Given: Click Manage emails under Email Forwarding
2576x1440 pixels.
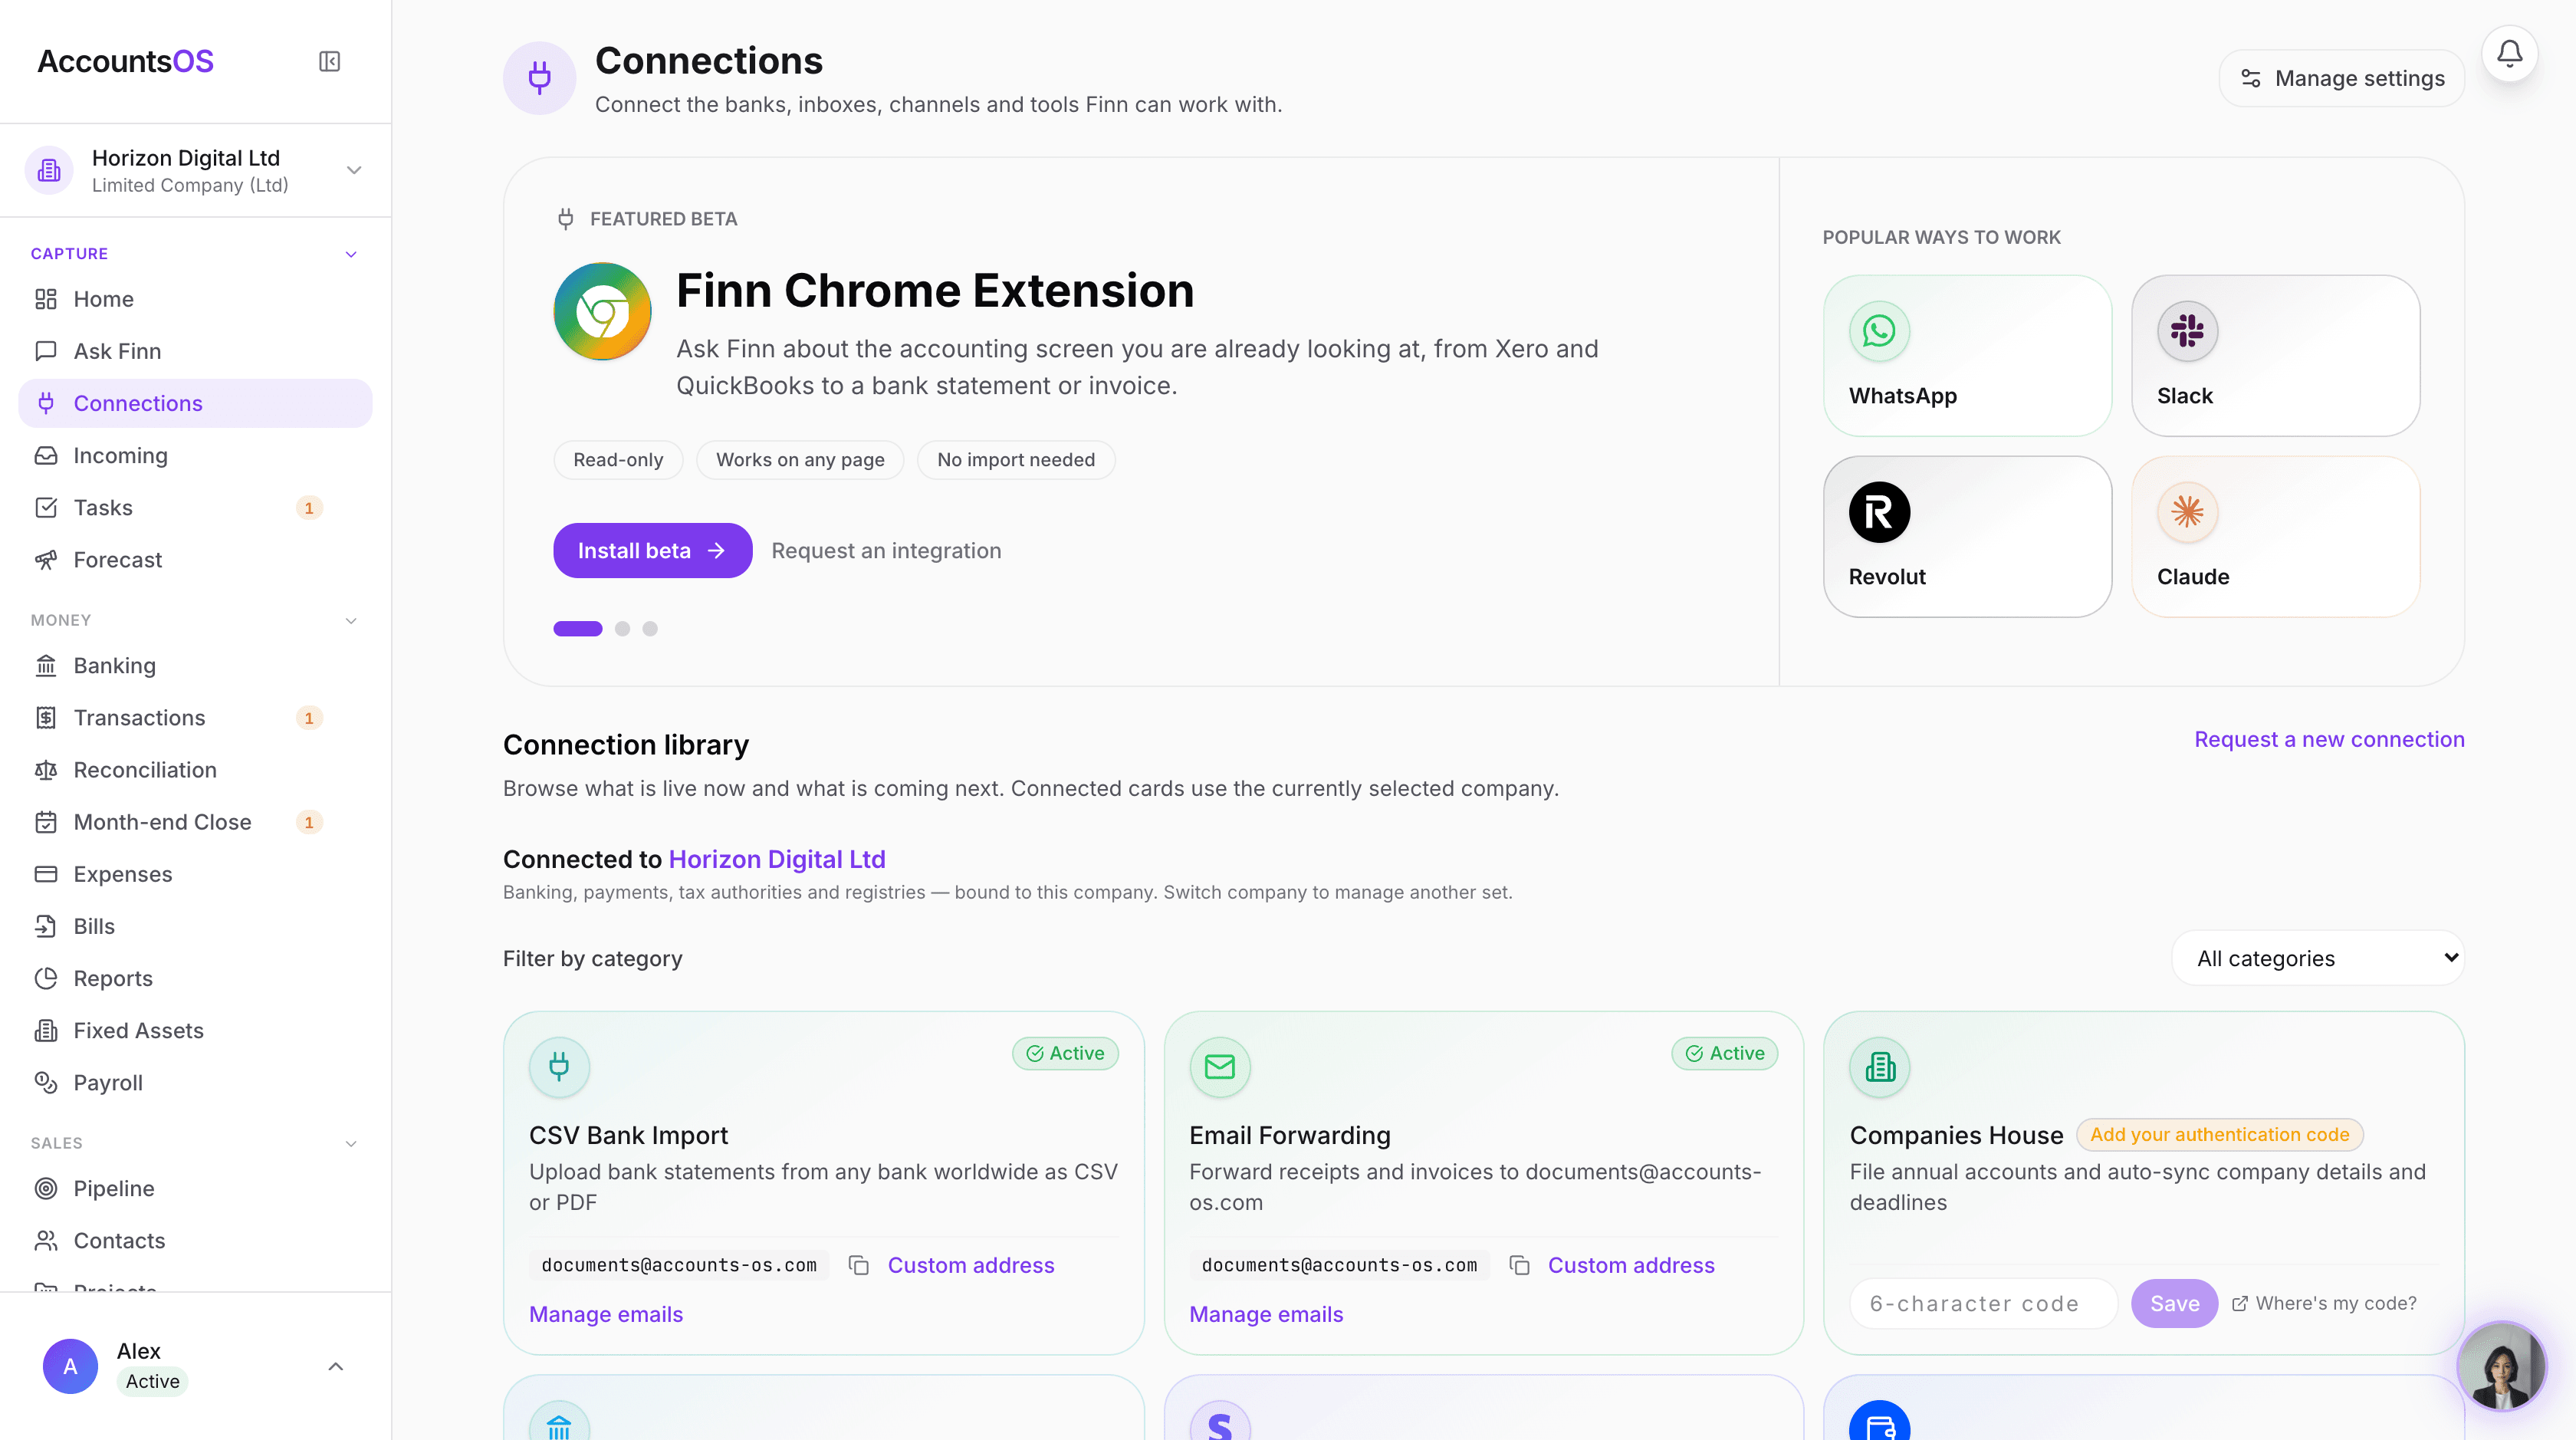Looking at the screenshot, I should pos(1266,1314).
